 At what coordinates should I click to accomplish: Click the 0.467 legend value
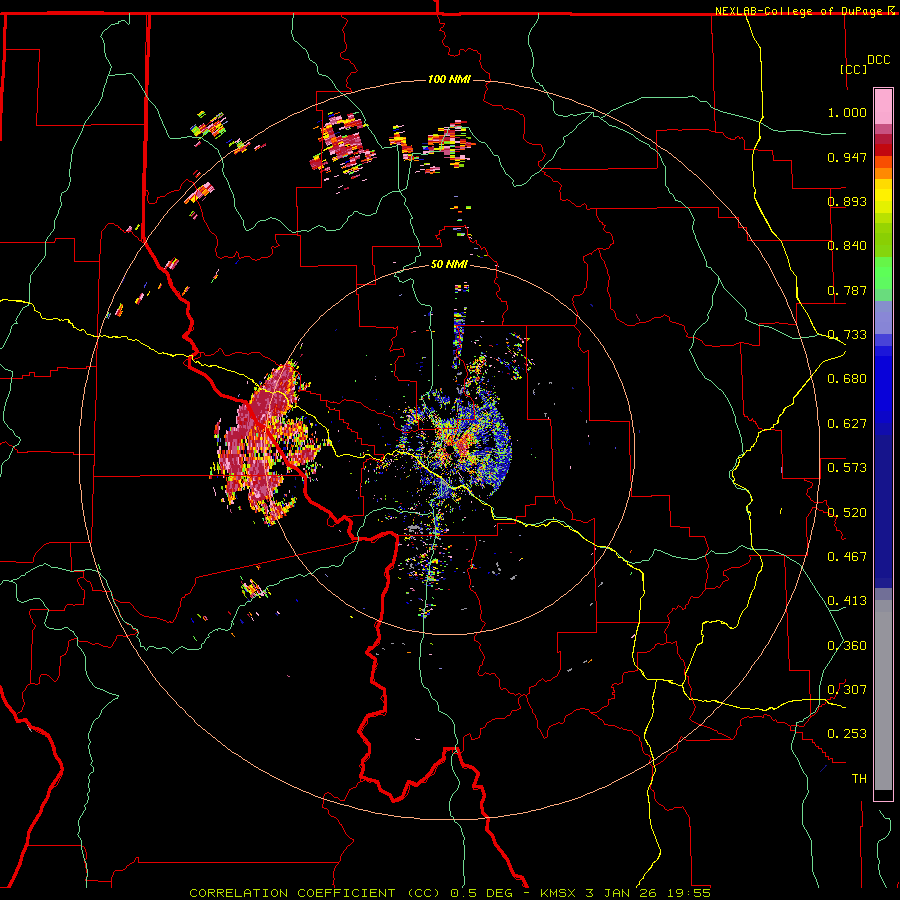(x=847, y=557)
